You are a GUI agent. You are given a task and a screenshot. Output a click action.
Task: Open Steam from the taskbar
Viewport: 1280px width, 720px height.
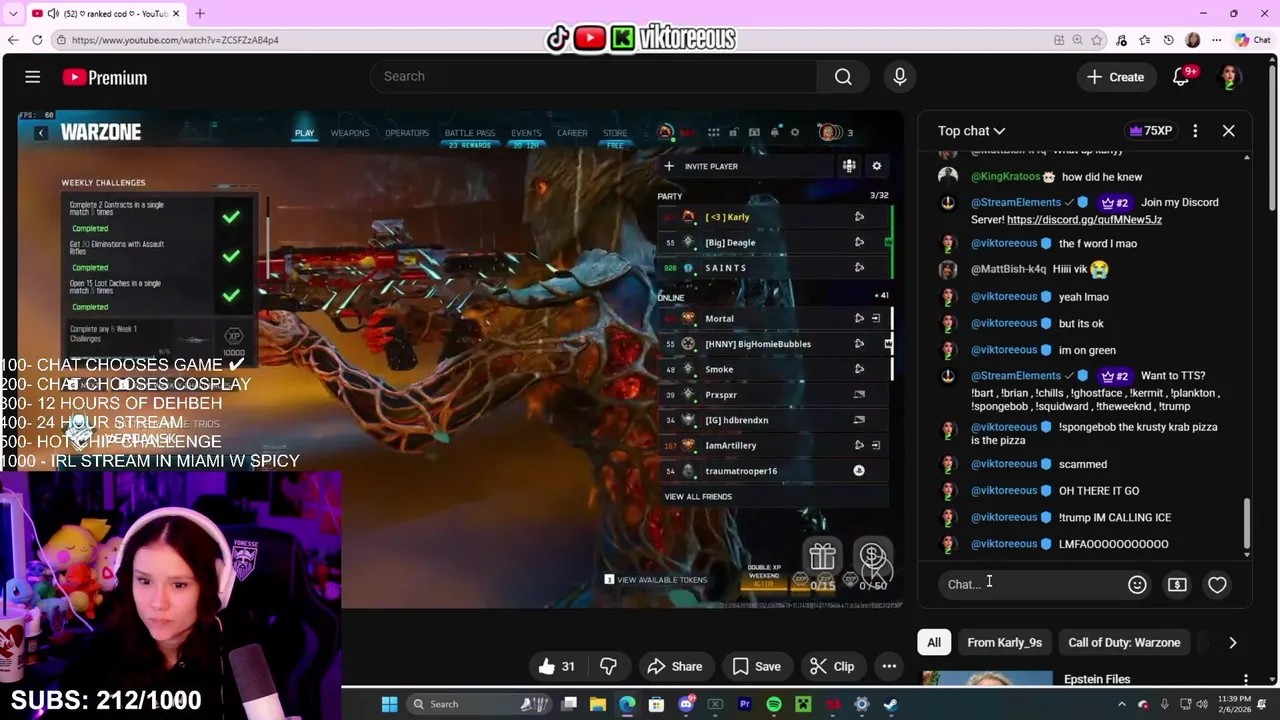tap(890, 704)
